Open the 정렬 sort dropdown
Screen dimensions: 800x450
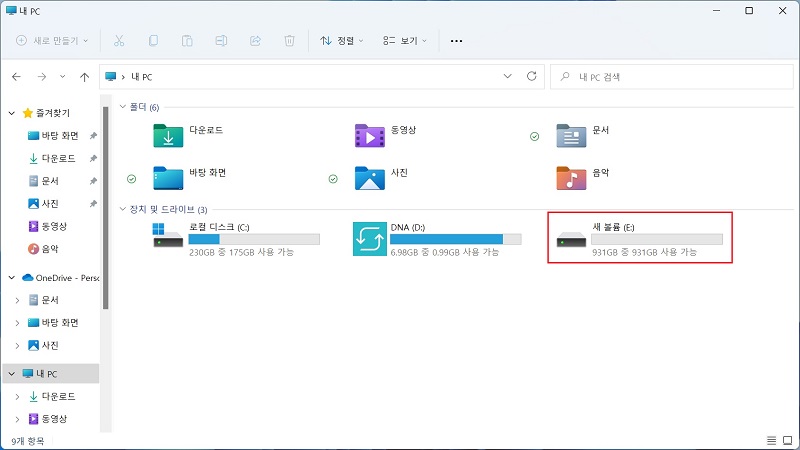[341, 41]
